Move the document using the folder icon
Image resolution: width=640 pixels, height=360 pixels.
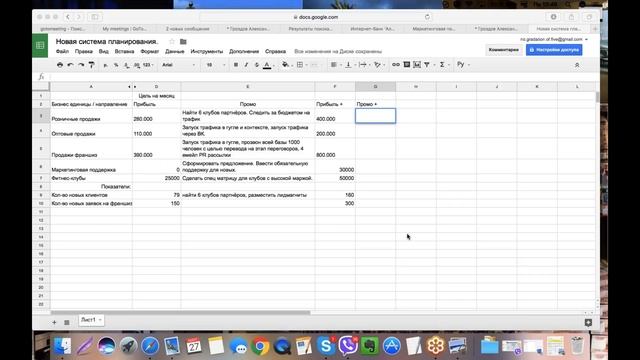pos(183,42)
